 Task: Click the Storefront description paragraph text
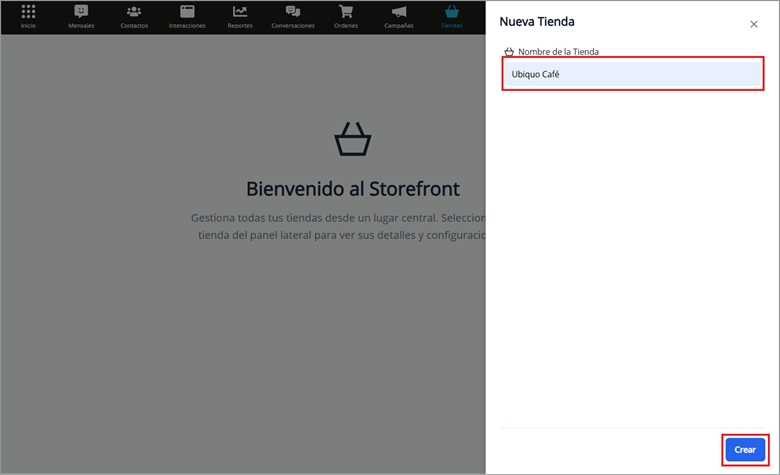[x=340, y=226]
